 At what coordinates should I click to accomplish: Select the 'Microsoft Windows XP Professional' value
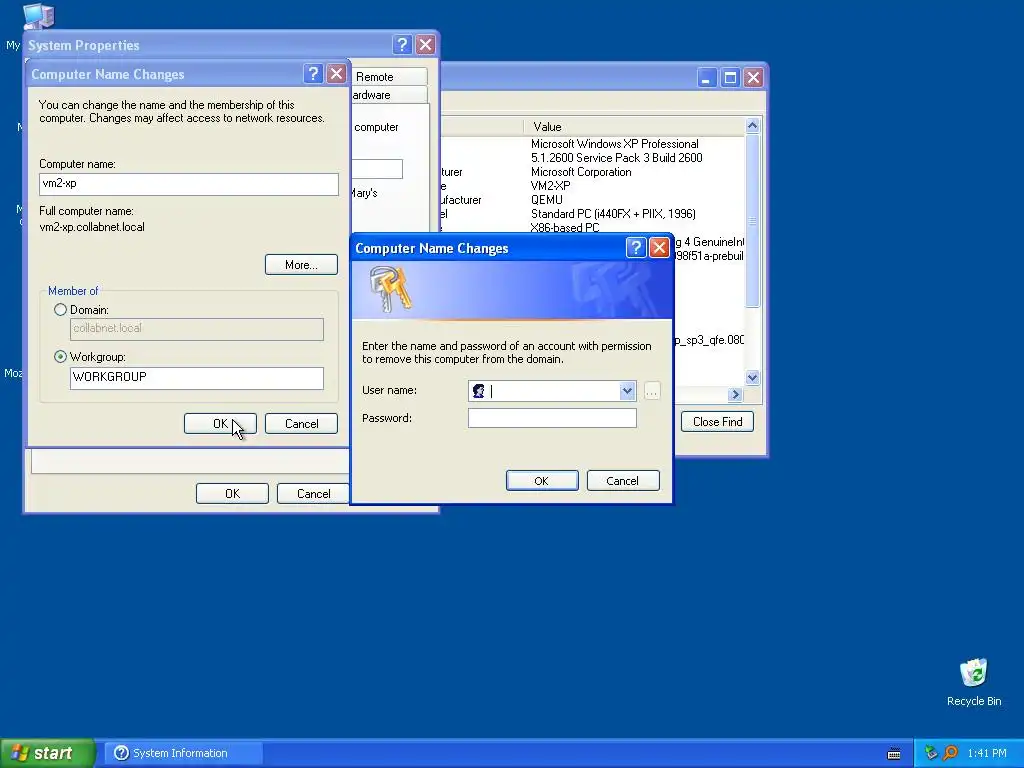(x=615, y=144)
